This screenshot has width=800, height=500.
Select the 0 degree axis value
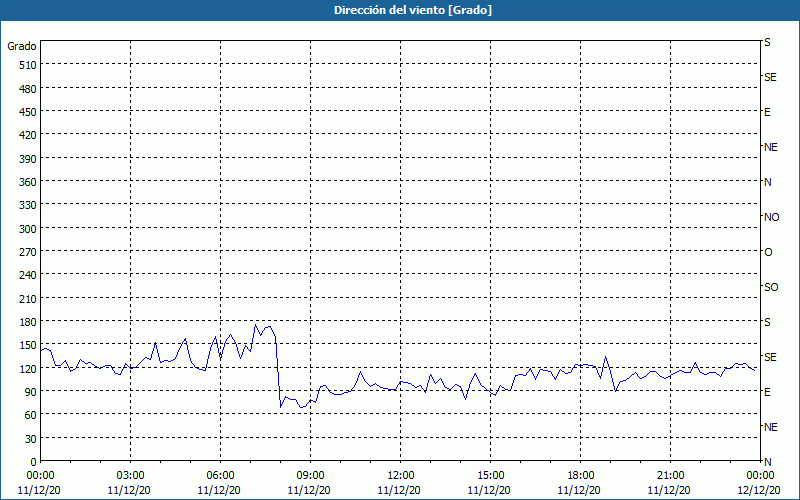34,462
